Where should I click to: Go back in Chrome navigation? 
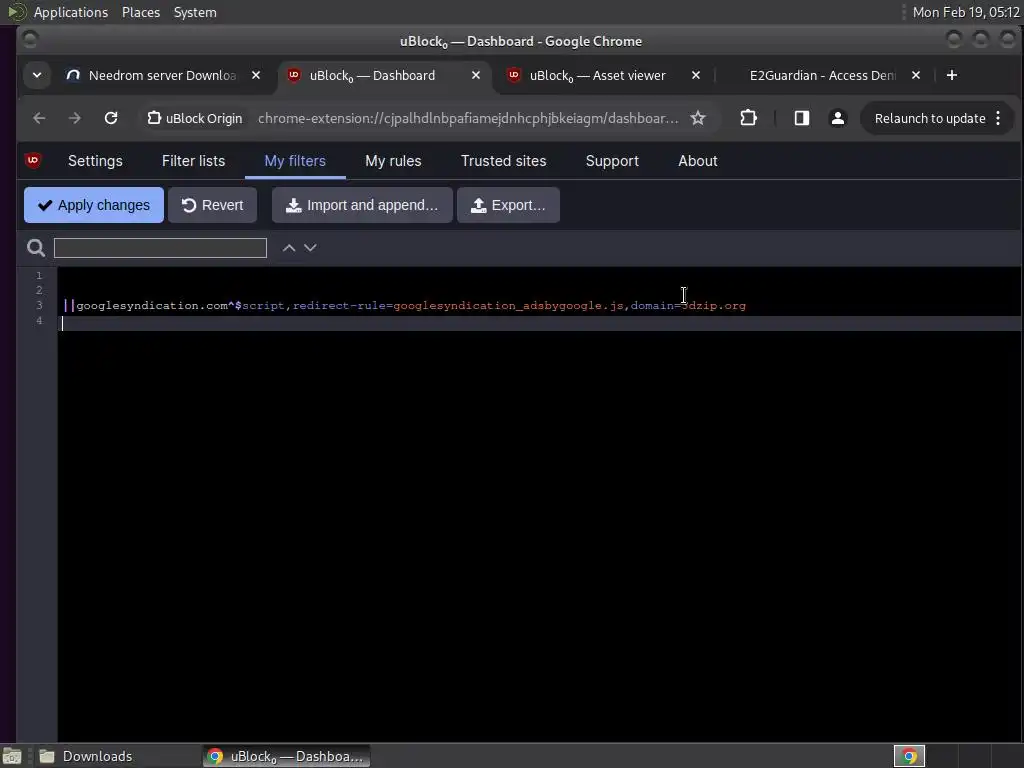39,118
